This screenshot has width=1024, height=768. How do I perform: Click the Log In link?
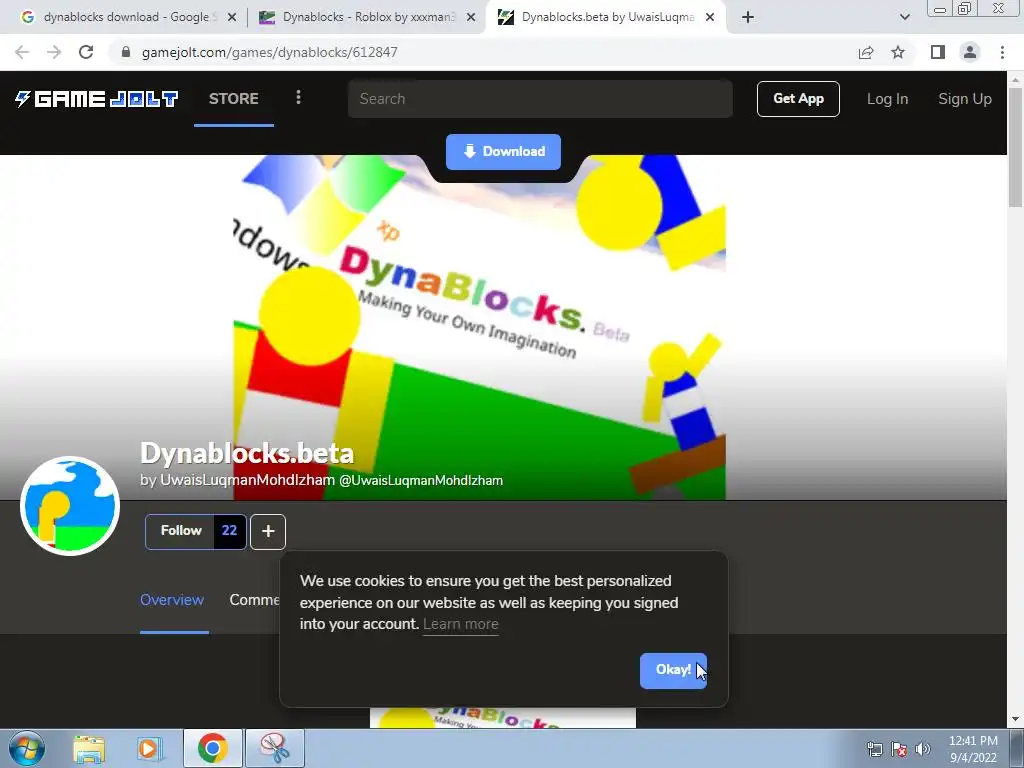(x=887, y=99)
